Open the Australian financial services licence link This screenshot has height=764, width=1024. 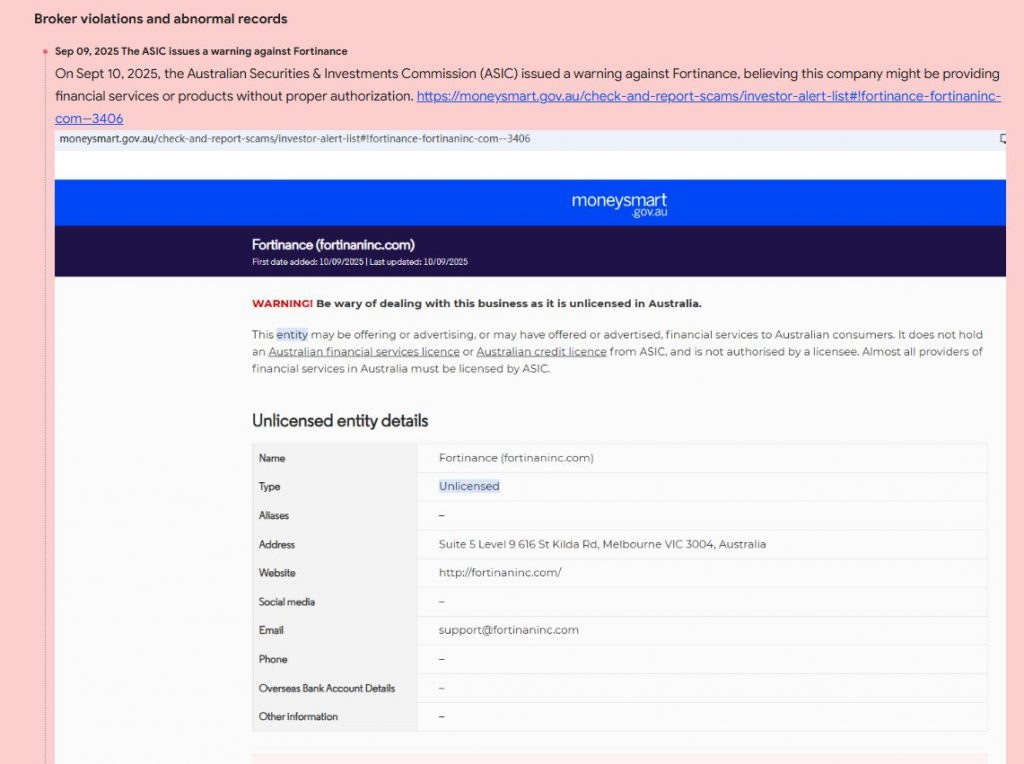364,352
